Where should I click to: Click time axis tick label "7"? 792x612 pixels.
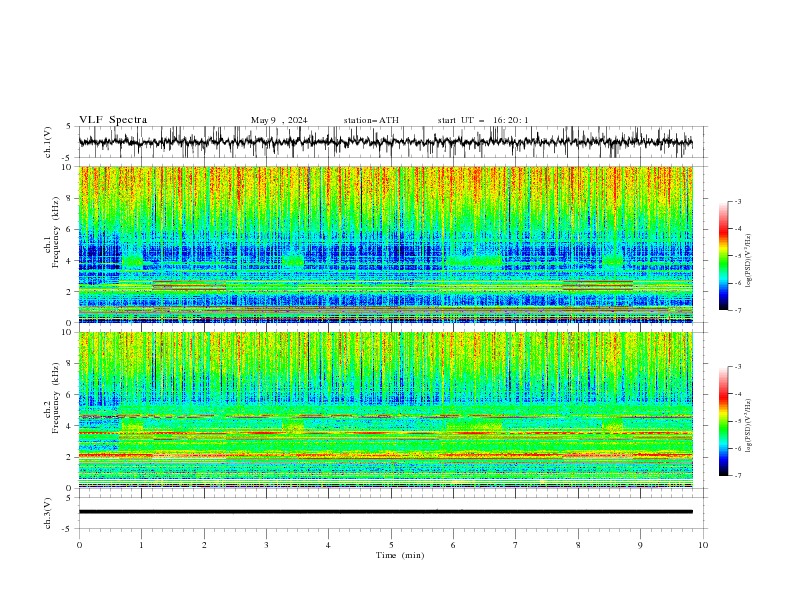[516, 545]
